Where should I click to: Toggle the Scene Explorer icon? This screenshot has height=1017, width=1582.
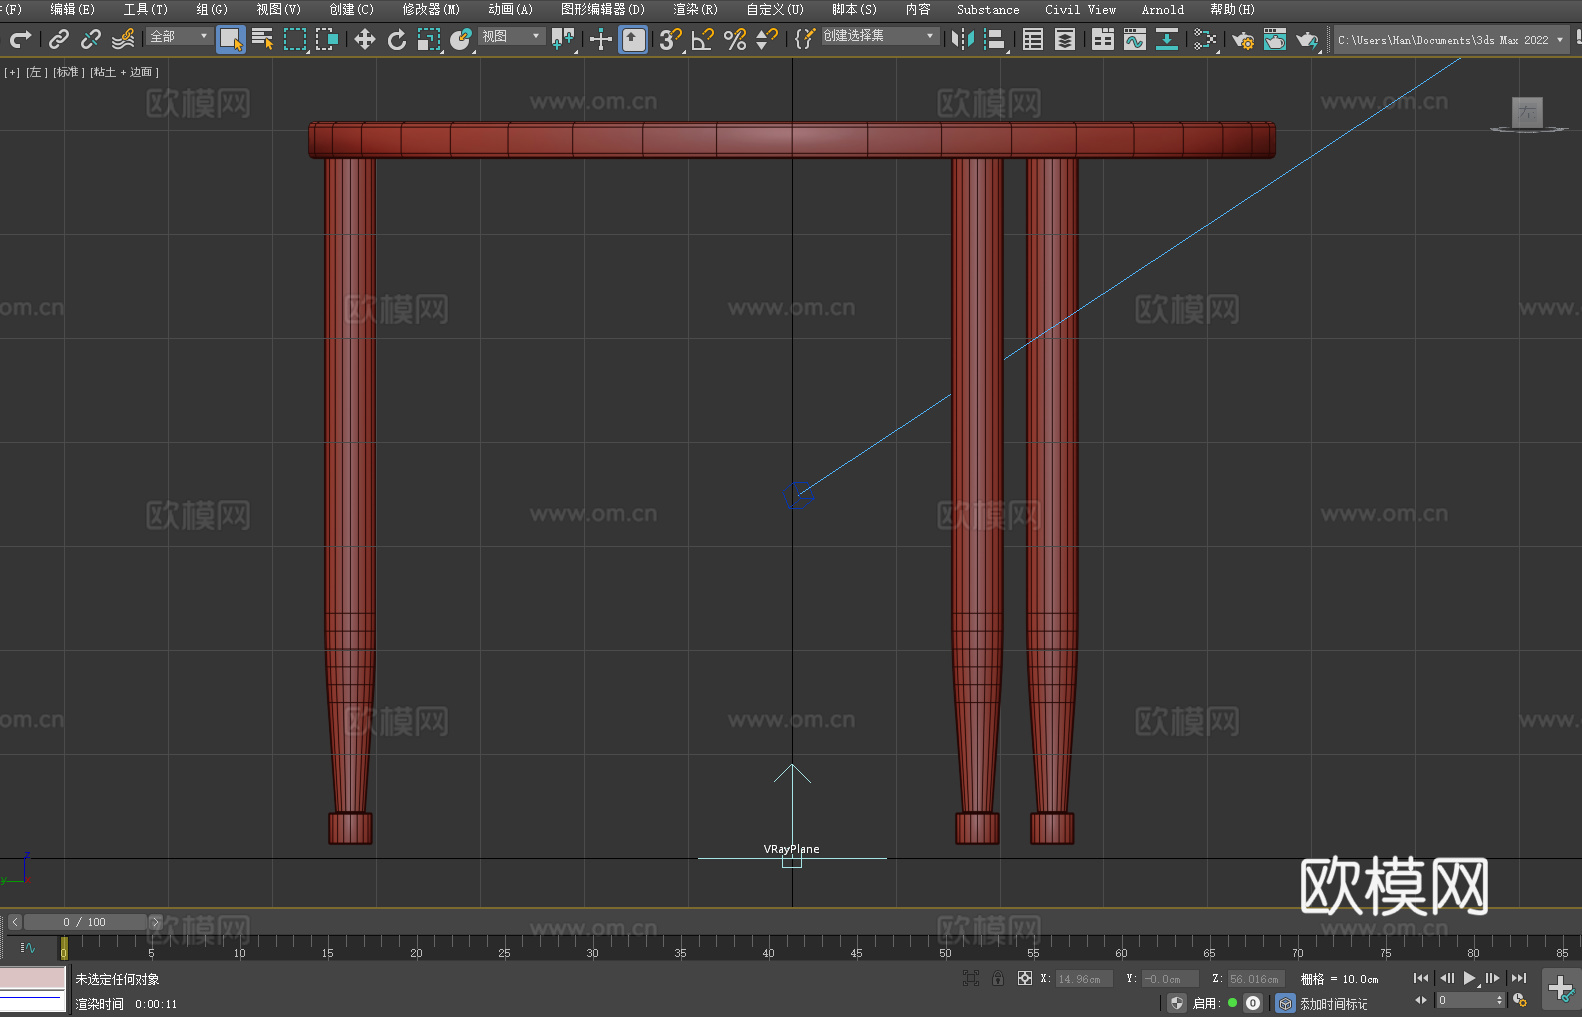click(1033, 39)
